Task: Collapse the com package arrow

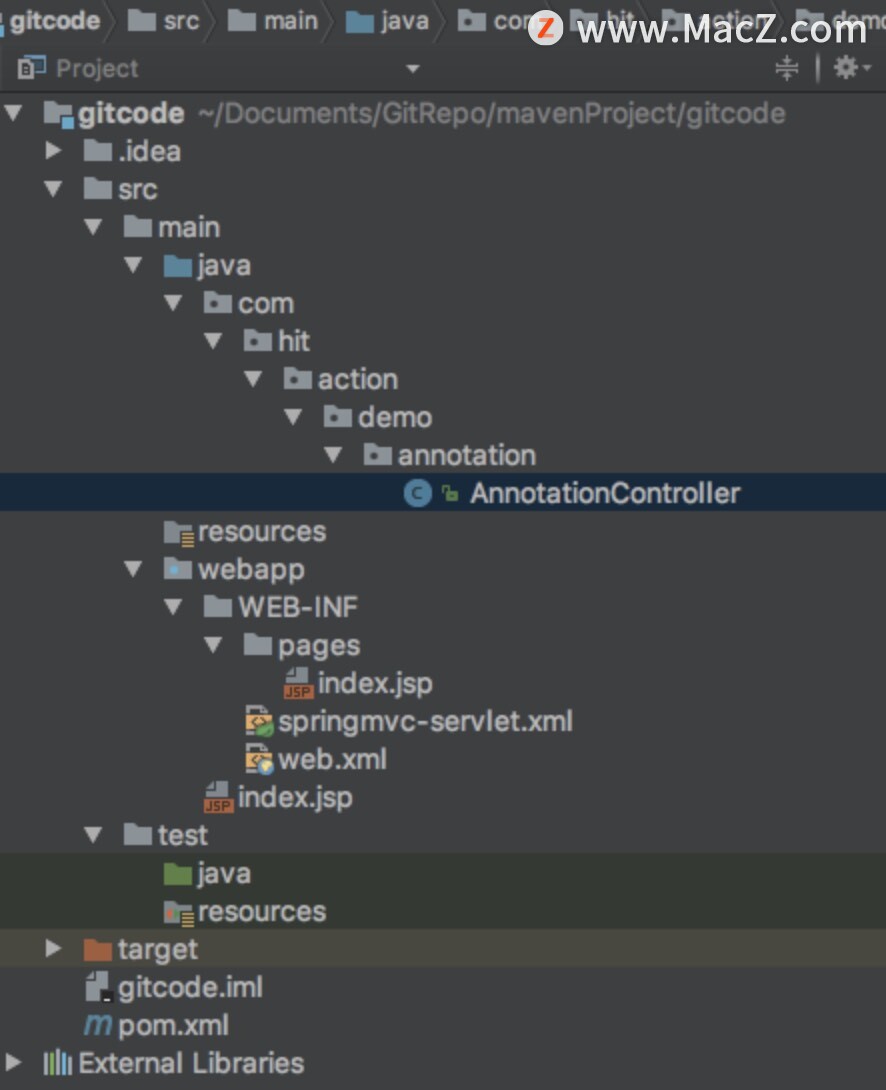Action: tap(173, 303)
